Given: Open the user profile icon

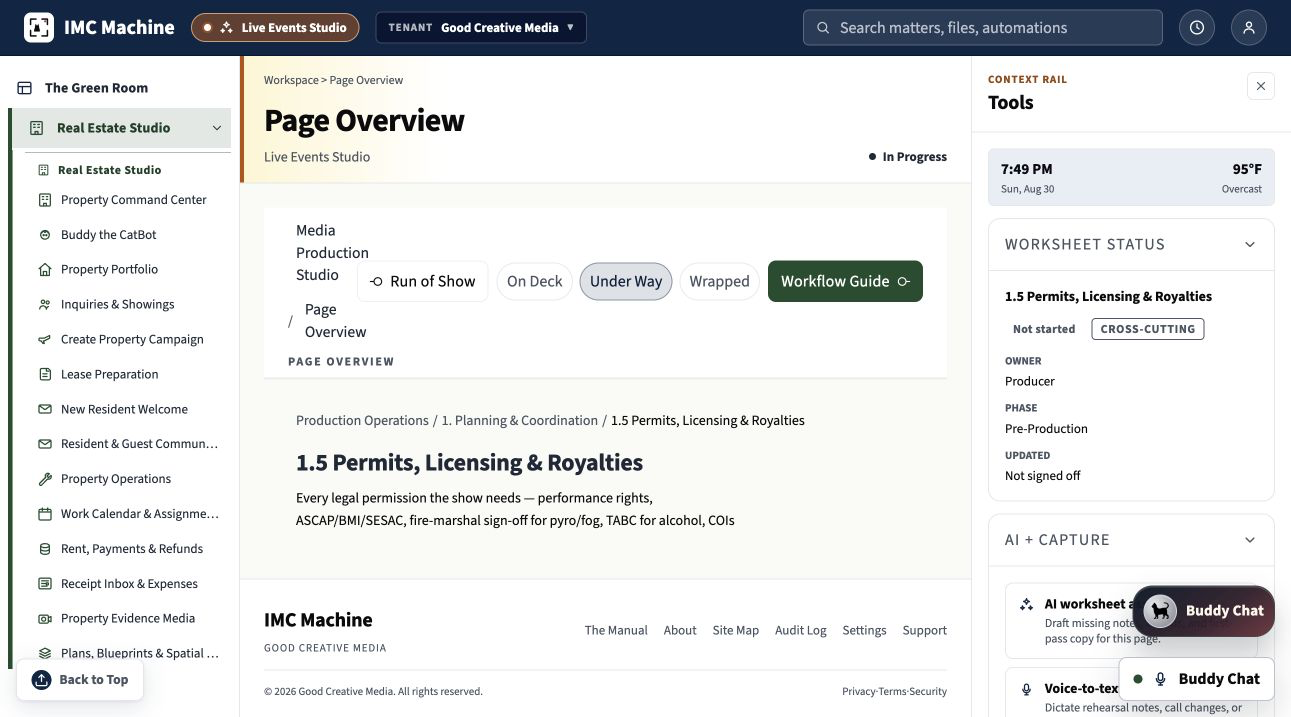Looking at the screenshot, I should (x=1249, y=28).
